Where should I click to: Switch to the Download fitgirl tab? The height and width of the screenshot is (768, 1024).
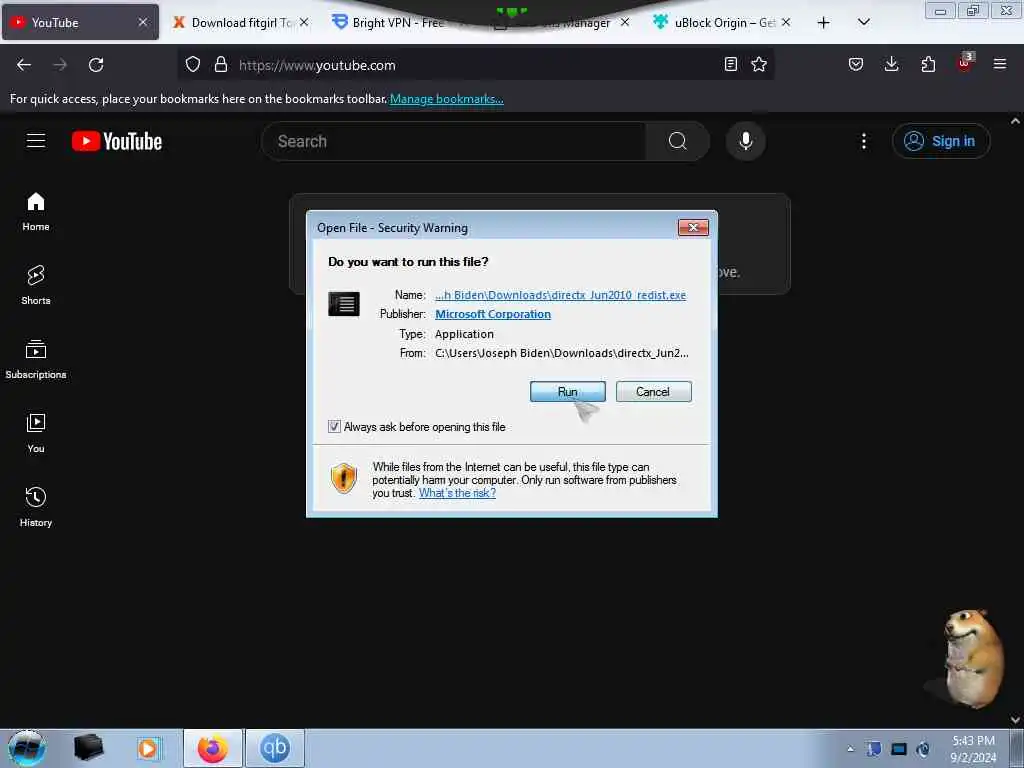[x=242, y=23]
